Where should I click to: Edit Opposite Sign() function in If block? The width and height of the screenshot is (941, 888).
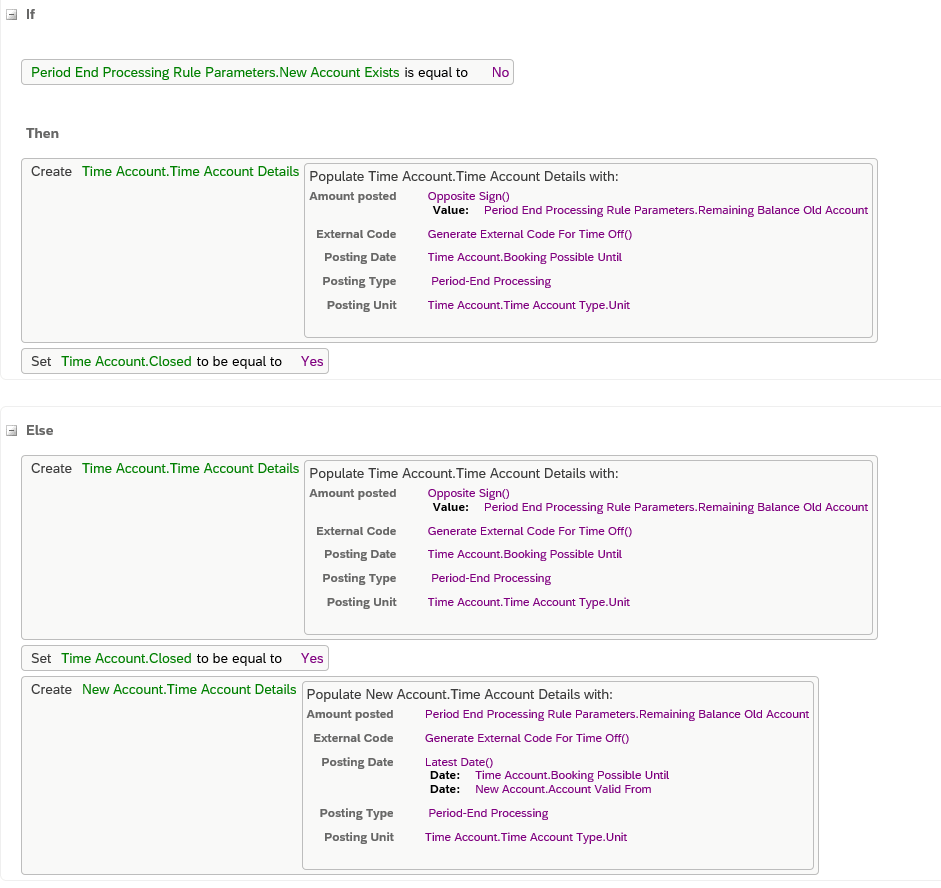click(468, 196)
